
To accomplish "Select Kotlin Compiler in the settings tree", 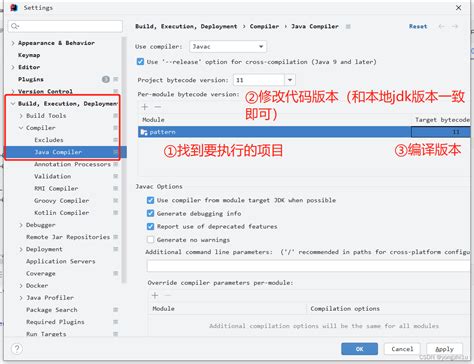I will [x=62, y=213].
